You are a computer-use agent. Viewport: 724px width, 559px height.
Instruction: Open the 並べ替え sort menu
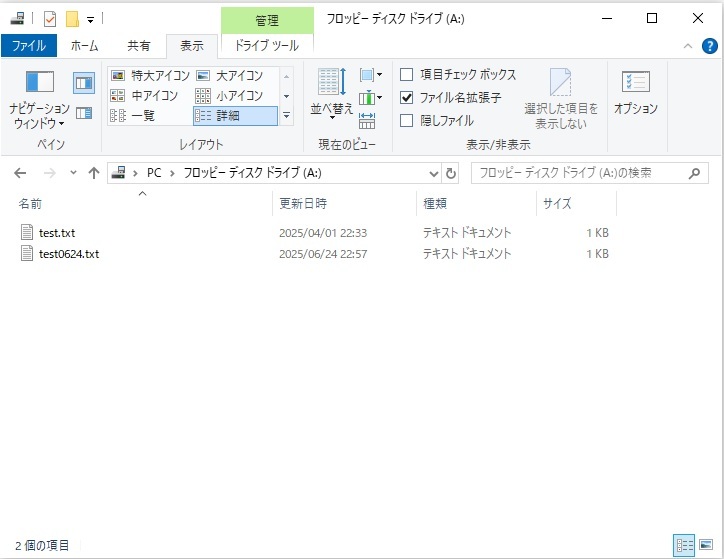332,94
